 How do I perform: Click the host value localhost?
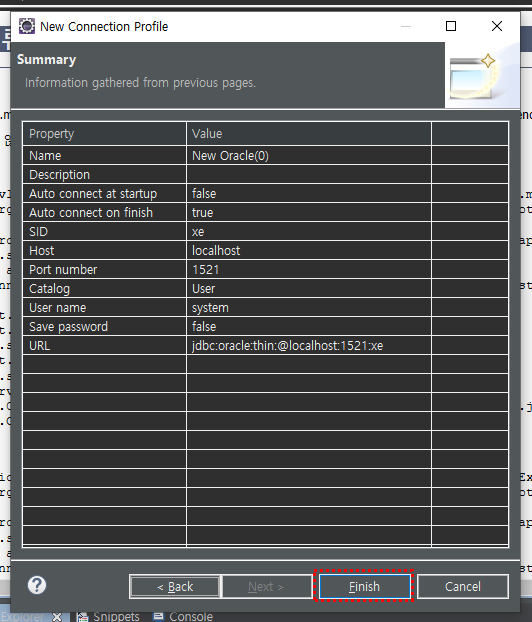click(216, 251)
